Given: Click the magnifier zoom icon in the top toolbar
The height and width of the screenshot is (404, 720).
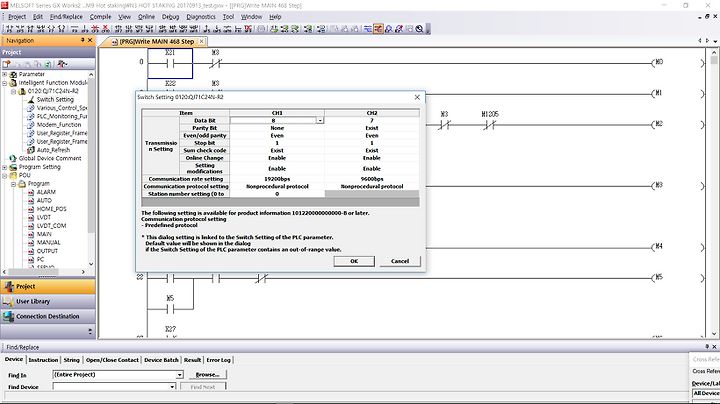Looking at the screenshot, I should click(x=419, y=29).
